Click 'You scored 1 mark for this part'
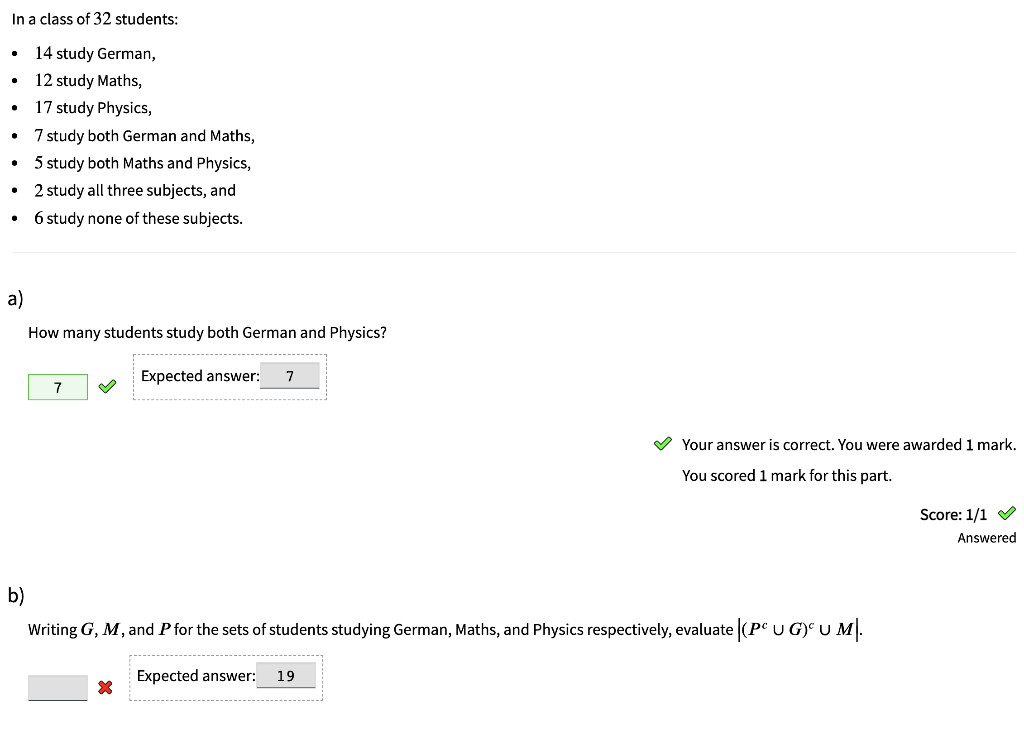Image resolution: width=1024 pixels, height=730 pixels. pyautogui.click(x=786, y=475)
